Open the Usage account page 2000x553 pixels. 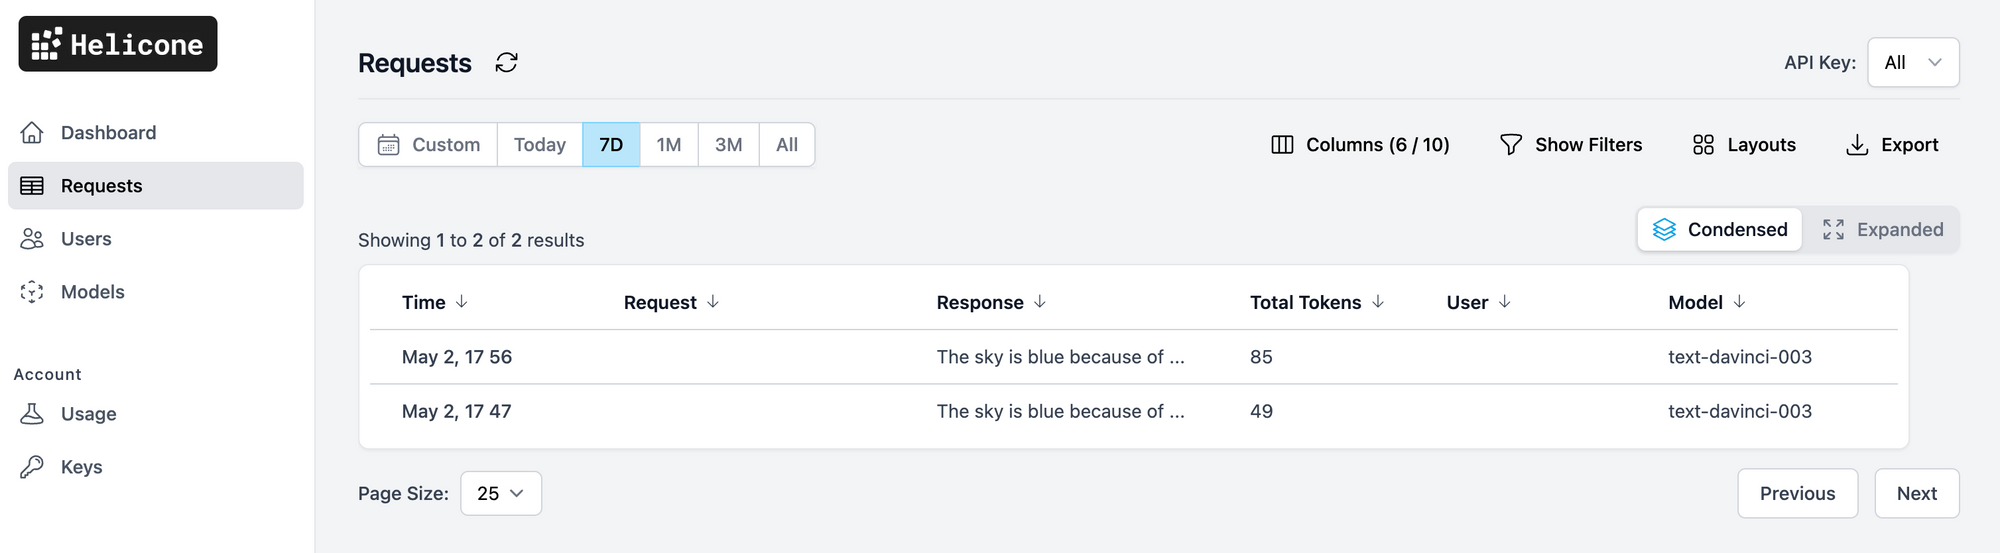point(88,414)
